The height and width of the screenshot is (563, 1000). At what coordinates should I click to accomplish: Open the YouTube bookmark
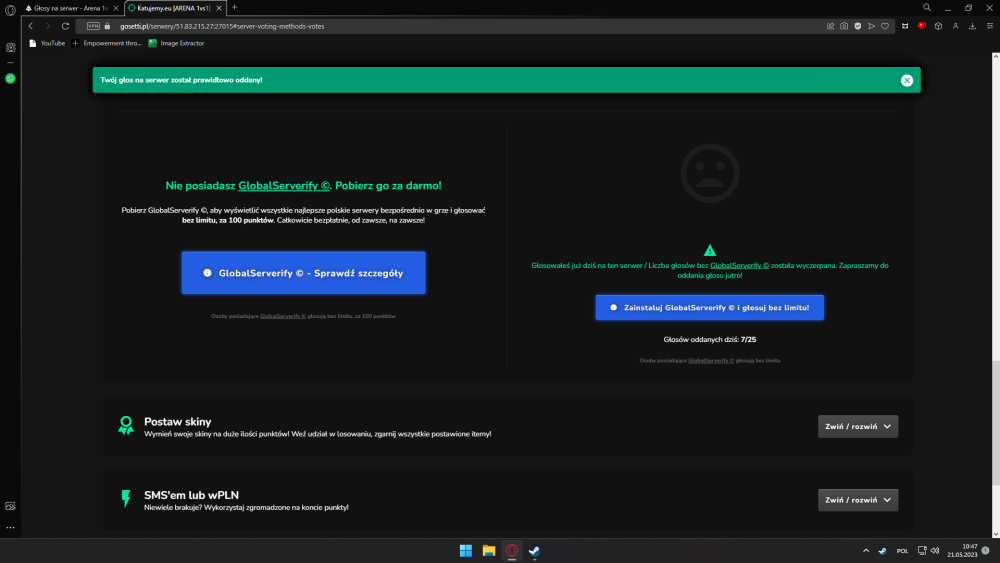[47, 43]
